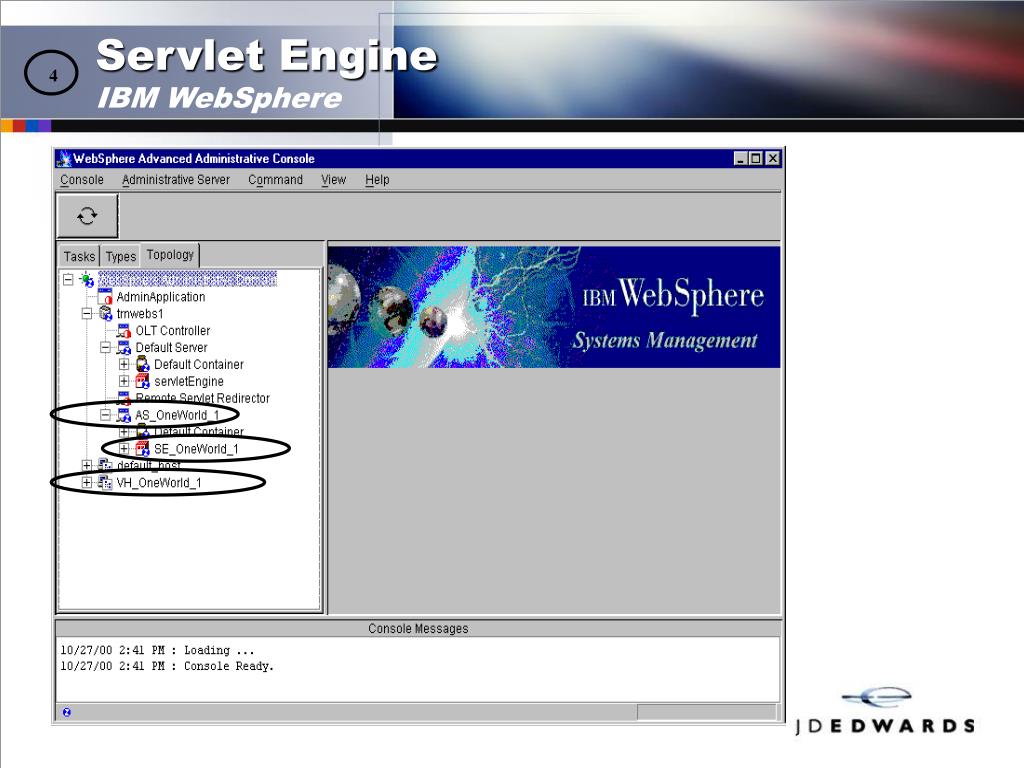Open the Command menu
Screen dimensions: 1024x768
pos(275,180)
